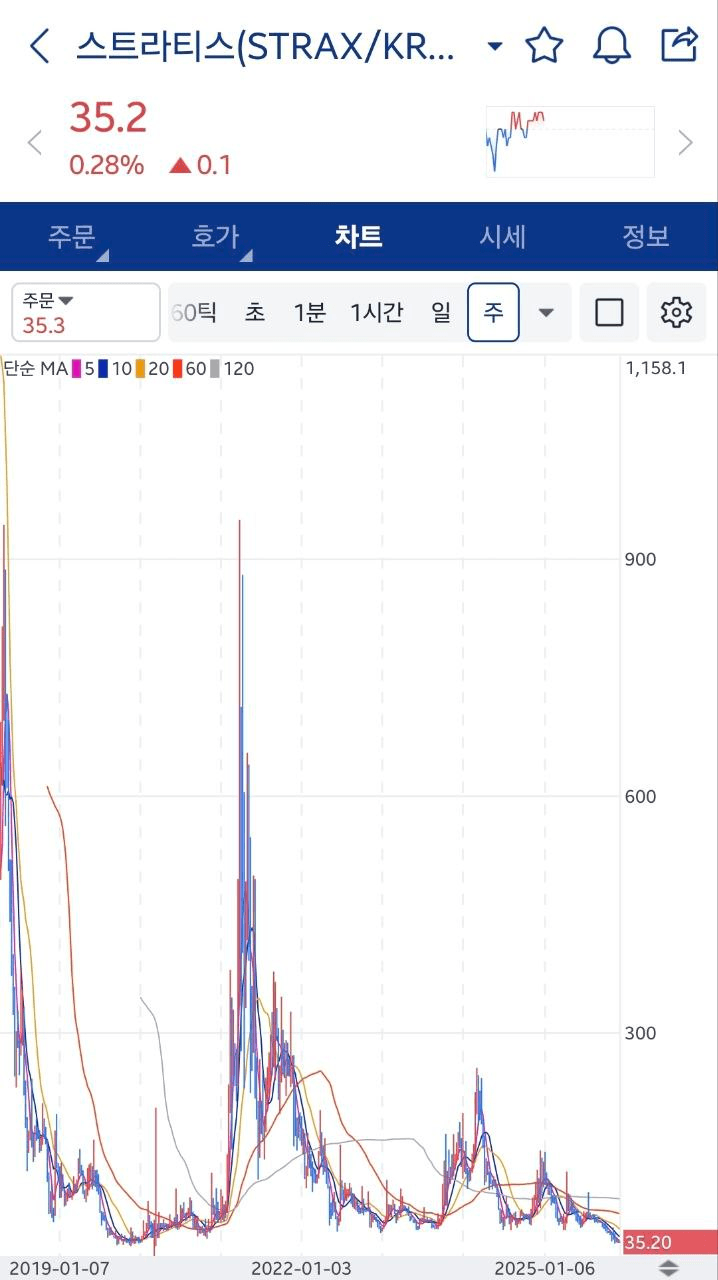
Task: Select the 일 daily chart interval
Action: (441, 313)
